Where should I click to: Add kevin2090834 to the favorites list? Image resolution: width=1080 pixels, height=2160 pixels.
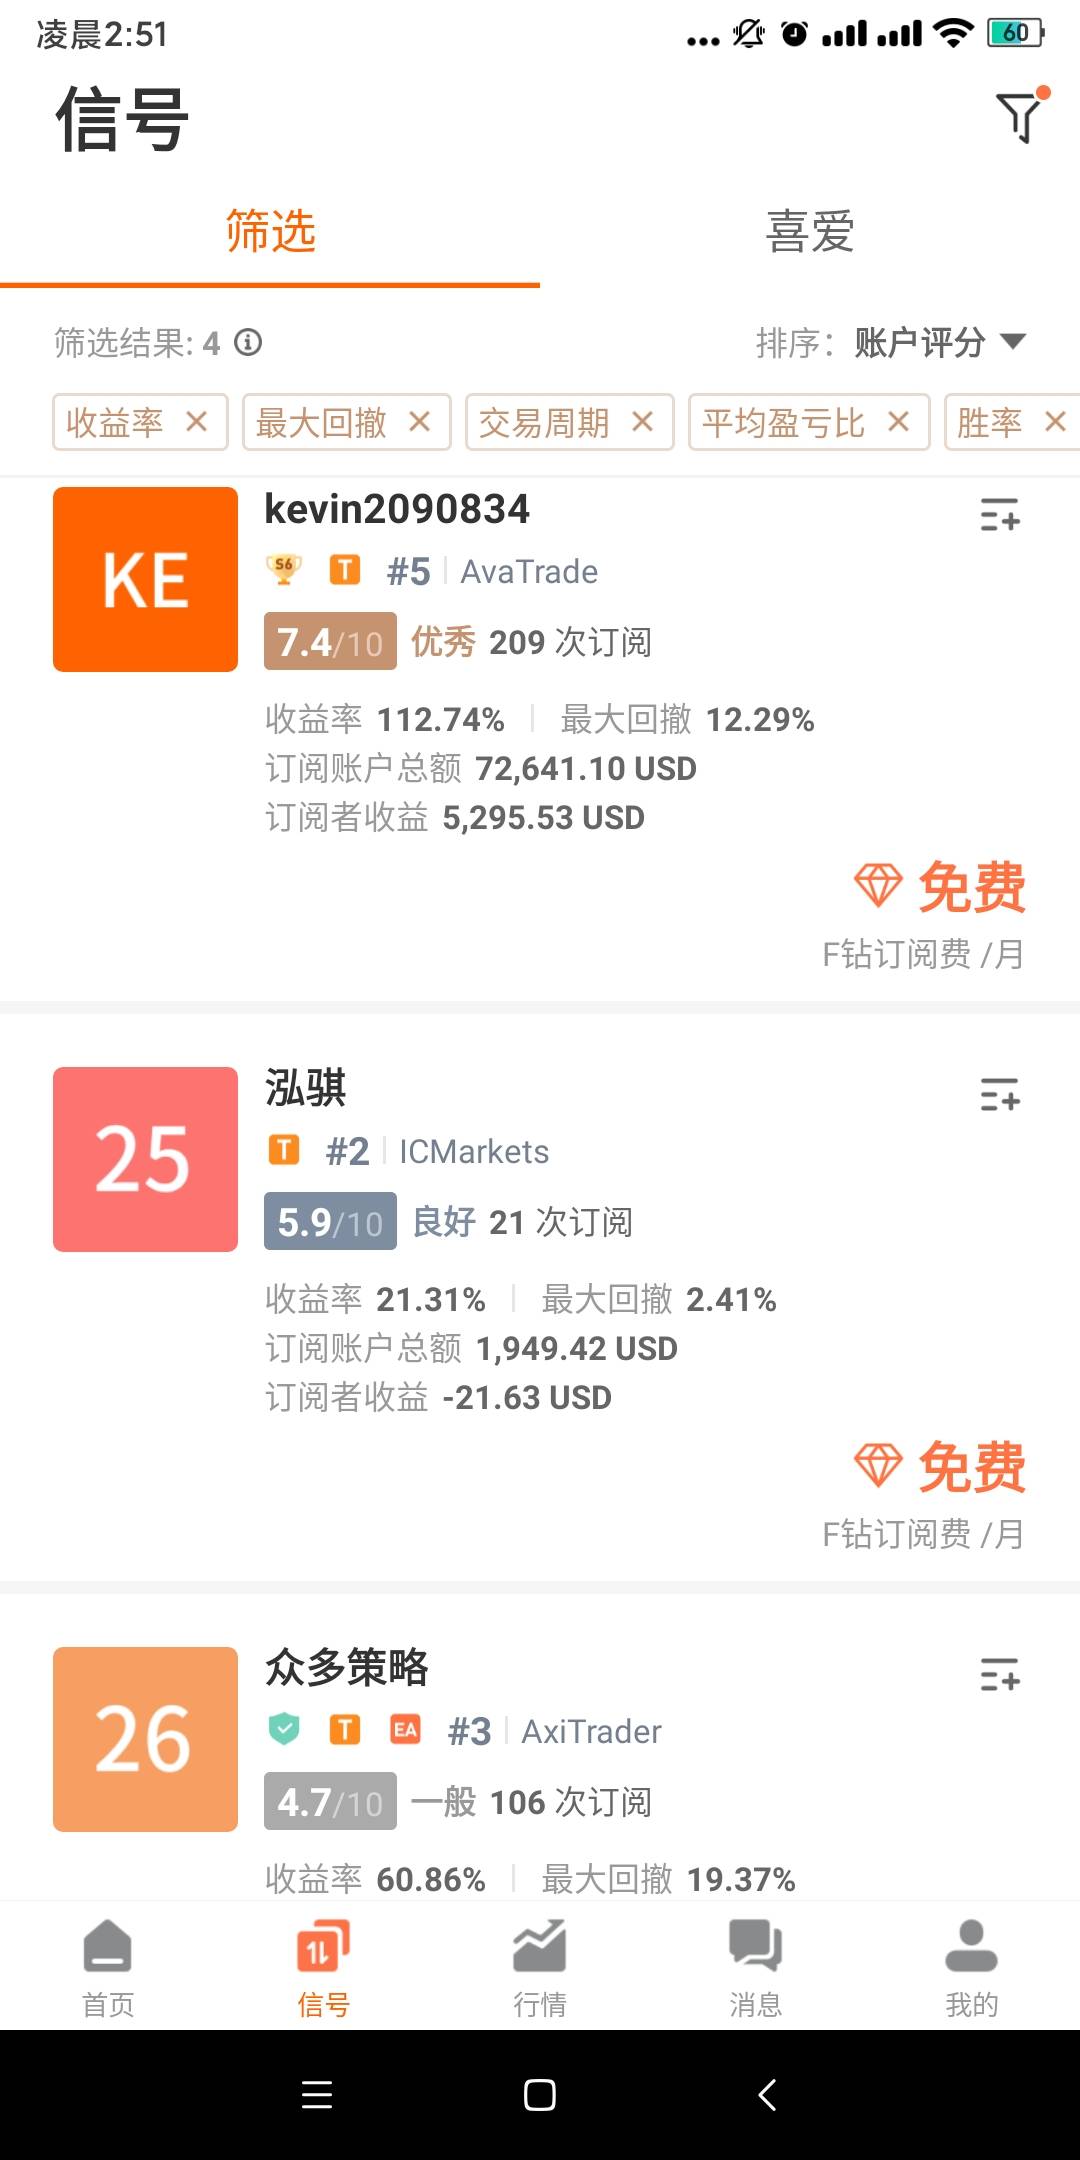pyautogui.click(x=999, y=515)
